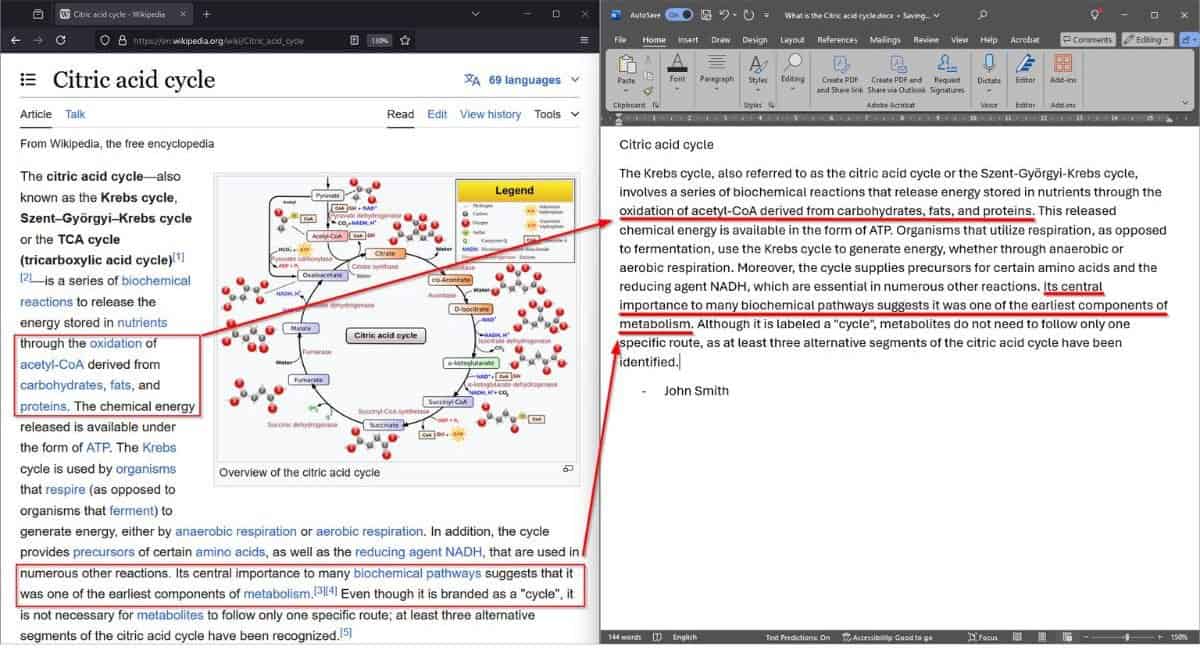Toggle reader view icon in address bar
This screenshot has width=1200, height=648.
coord(355,40)
